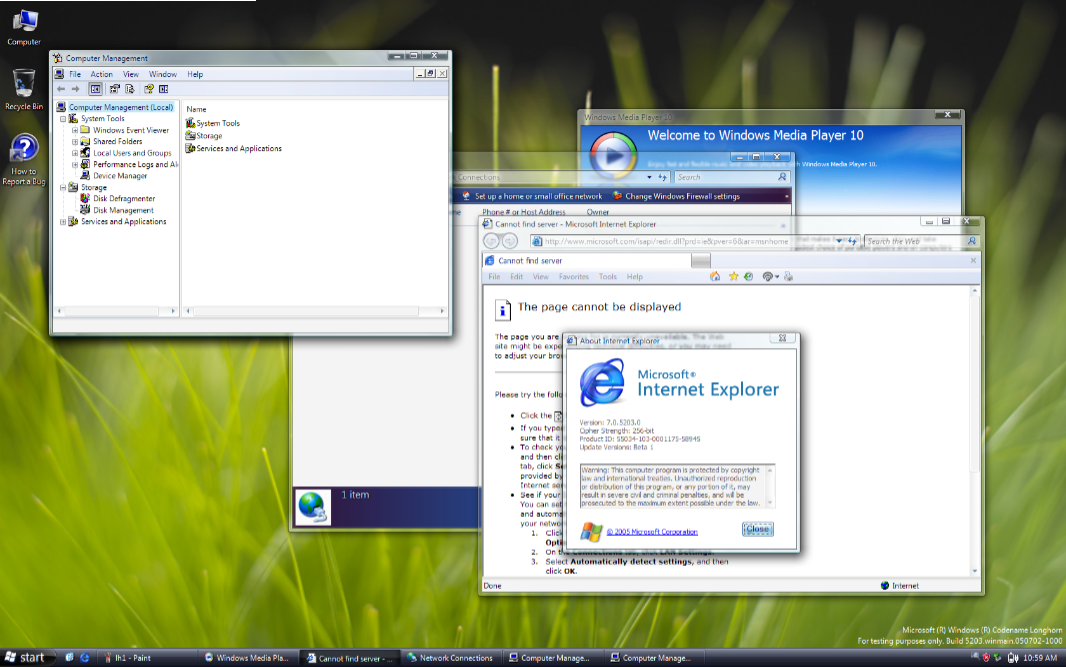Toggle Show/Hide Console Tree toolbar button
Screen dimensions: 1066x667
(x=96, y=89)
